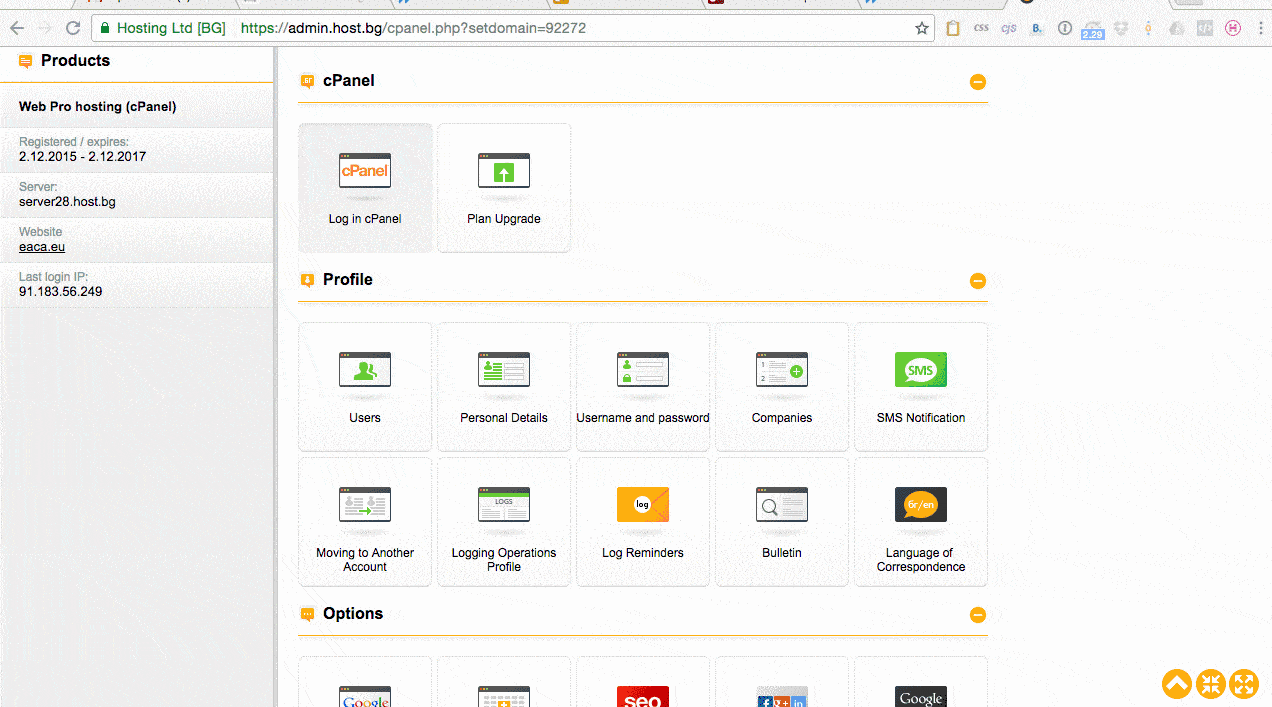Open the eaca.eu website link
This screenshot has width=1272, height=707.
(x=42, y=246)
